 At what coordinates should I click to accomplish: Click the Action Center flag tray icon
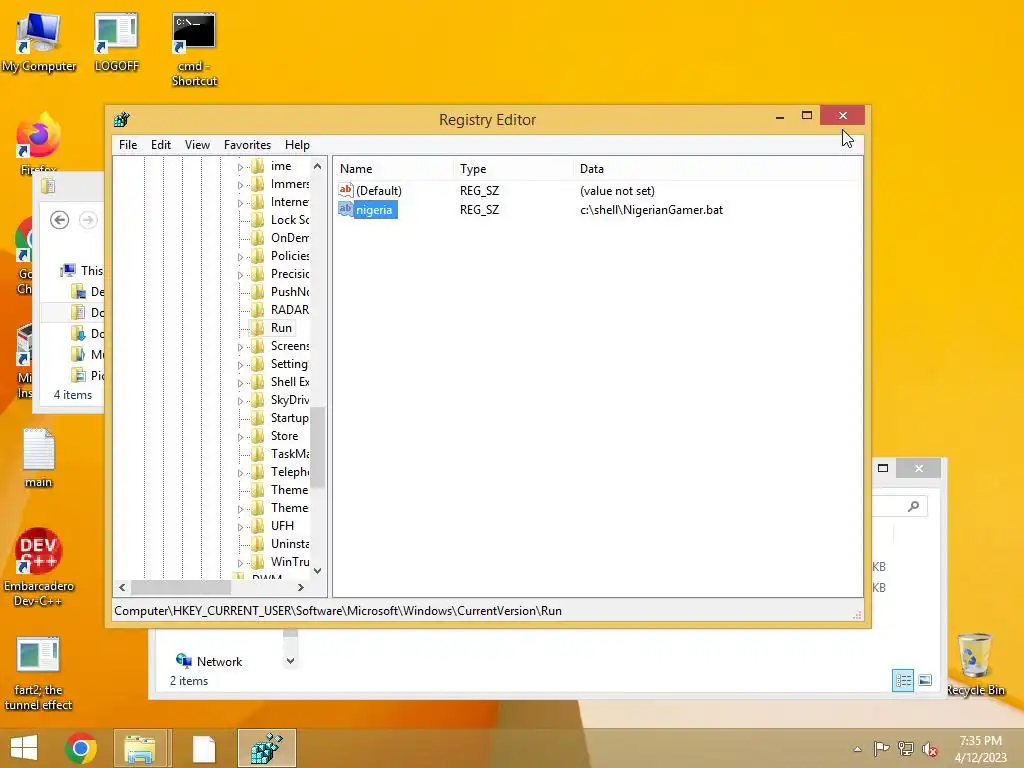point(882,749)
